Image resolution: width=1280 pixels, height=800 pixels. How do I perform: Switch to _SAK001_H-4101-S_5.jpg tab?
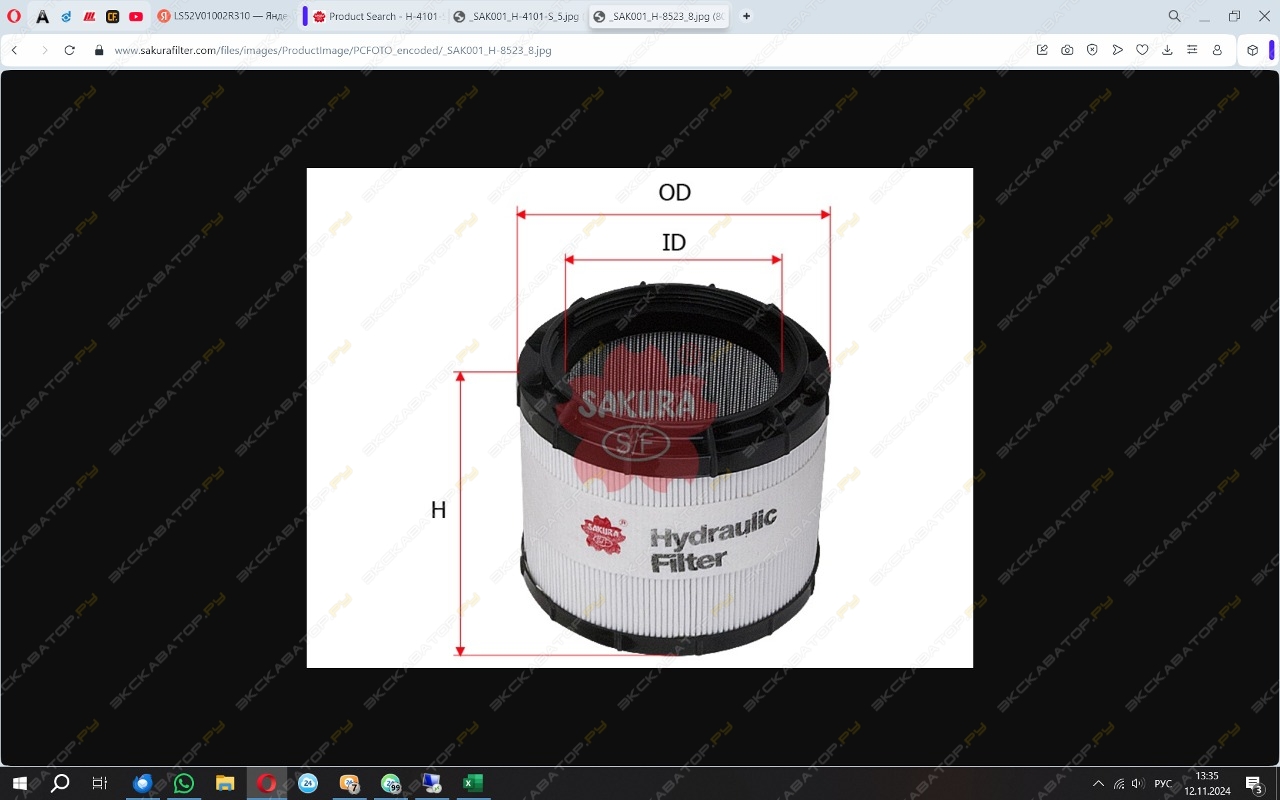click(515, 16)
